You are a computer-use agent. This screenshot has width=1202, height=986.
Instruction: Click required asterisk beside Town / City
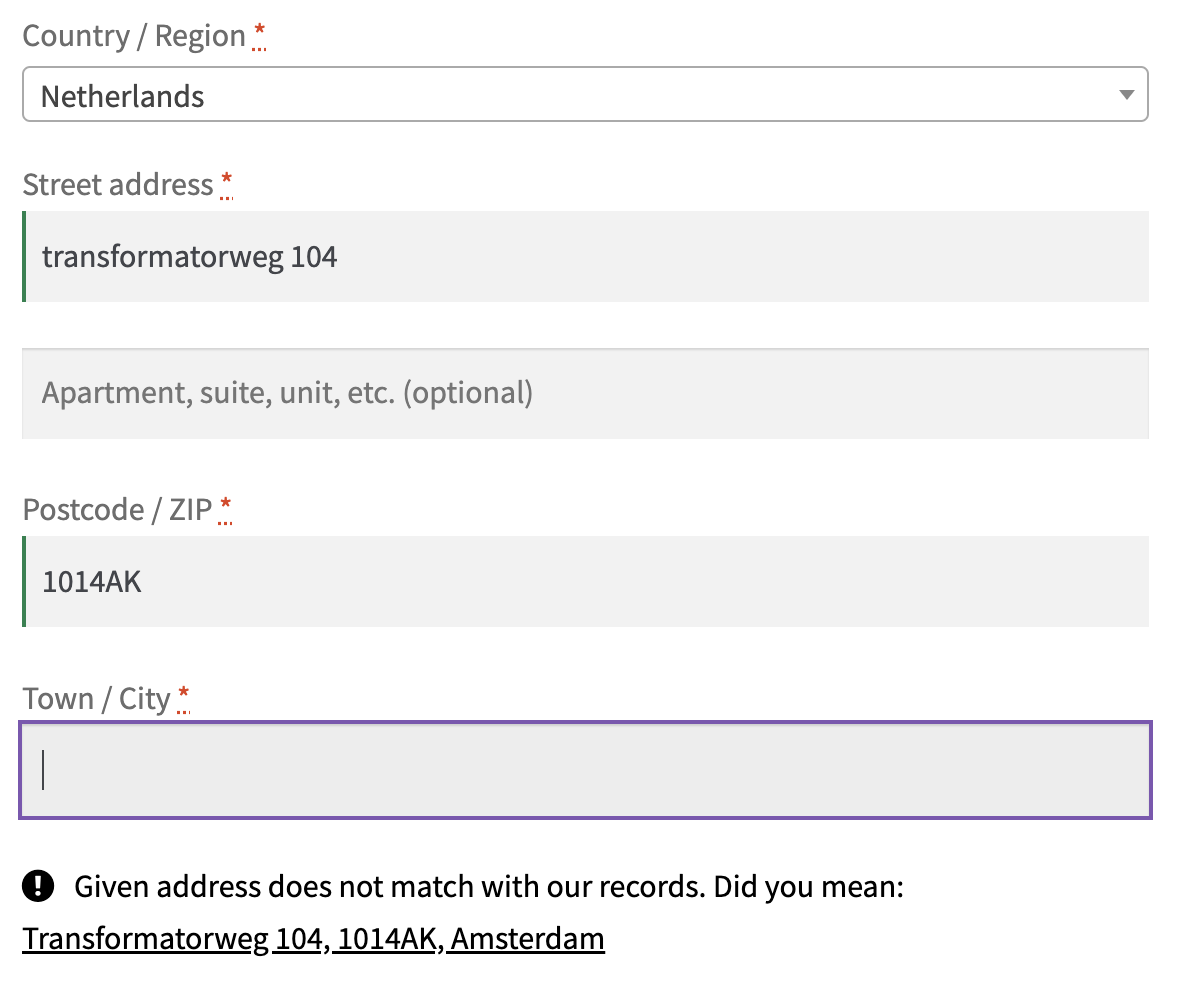click(183, 697)
